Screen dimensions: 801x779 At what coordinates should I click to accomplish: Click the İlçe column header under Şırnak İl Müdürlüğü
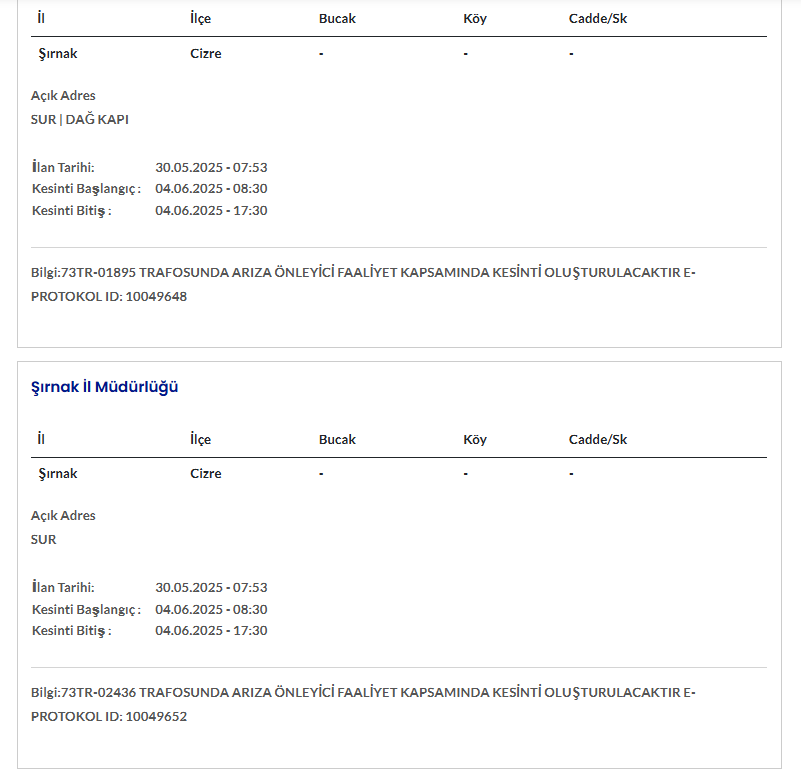(200, 440)
